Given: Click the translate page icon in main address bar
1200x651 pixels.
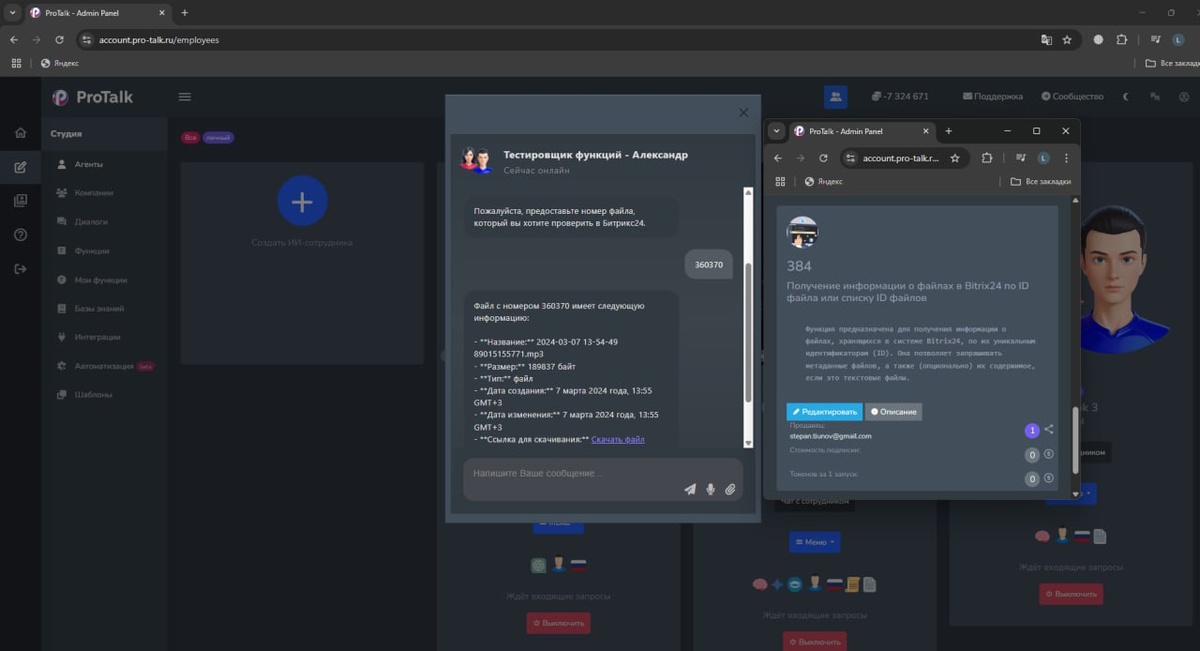Looking at the screenshot, I should point(1046,40).
